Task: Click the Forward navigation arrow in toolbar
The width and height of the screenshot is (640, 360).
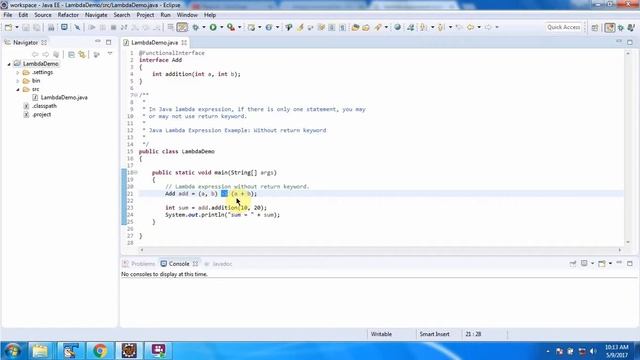Action: pyautogui.click(x=488, y=27)
